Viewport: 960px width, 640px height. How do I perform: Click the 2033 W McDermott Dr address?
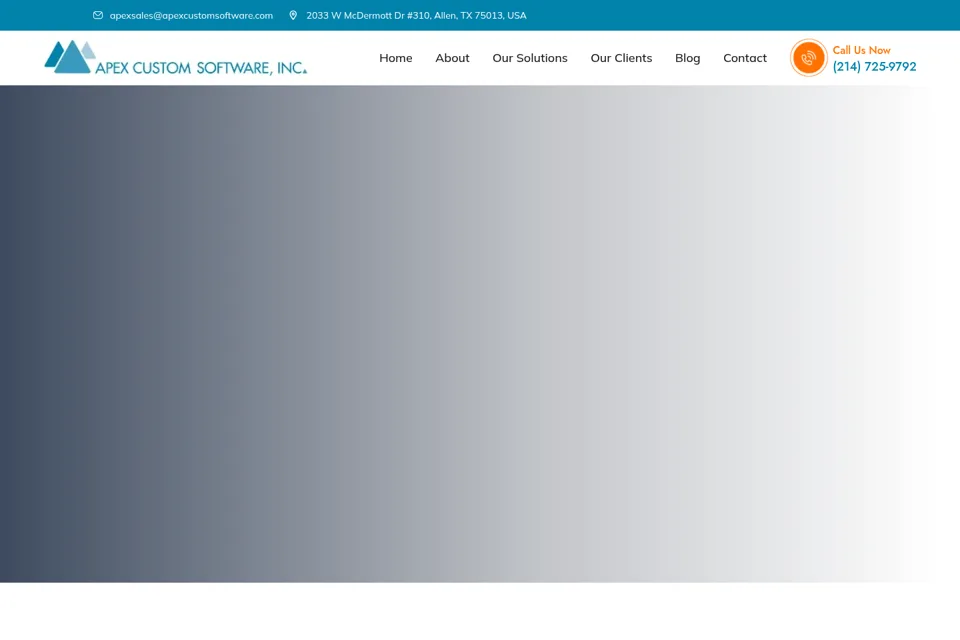click(416, 15)
